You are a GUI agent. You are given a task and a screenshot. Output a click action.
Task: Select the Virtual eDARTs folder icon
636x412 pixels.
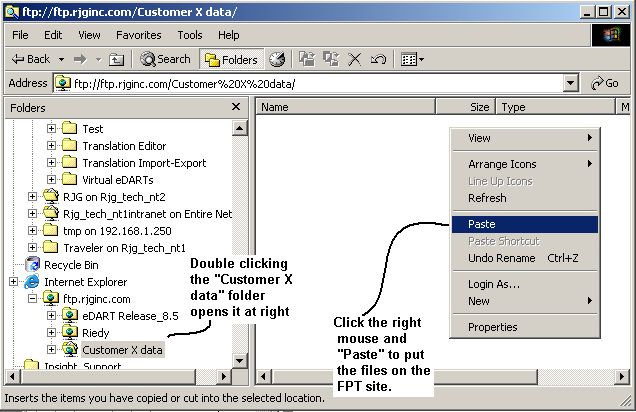tap(70, 179)
